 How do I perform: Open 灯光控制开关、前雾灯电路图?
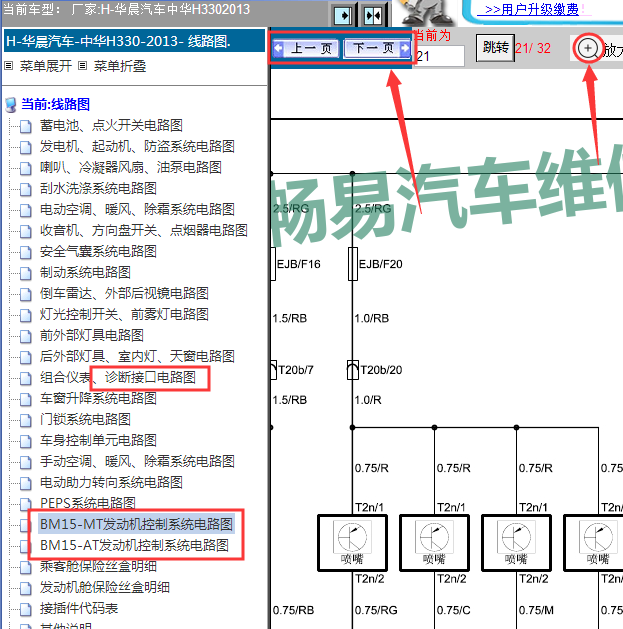coord(124,314)
